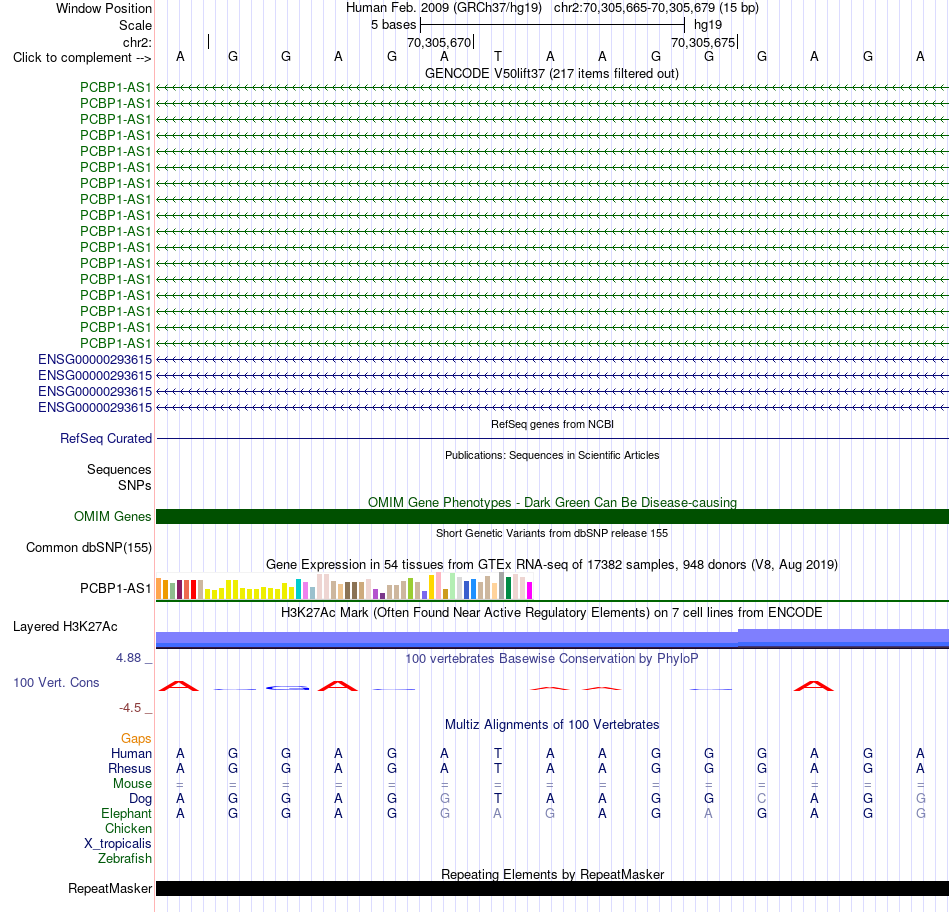
Task: Open the Short Genetic Variants from dbSNP title
Action: 552,533
